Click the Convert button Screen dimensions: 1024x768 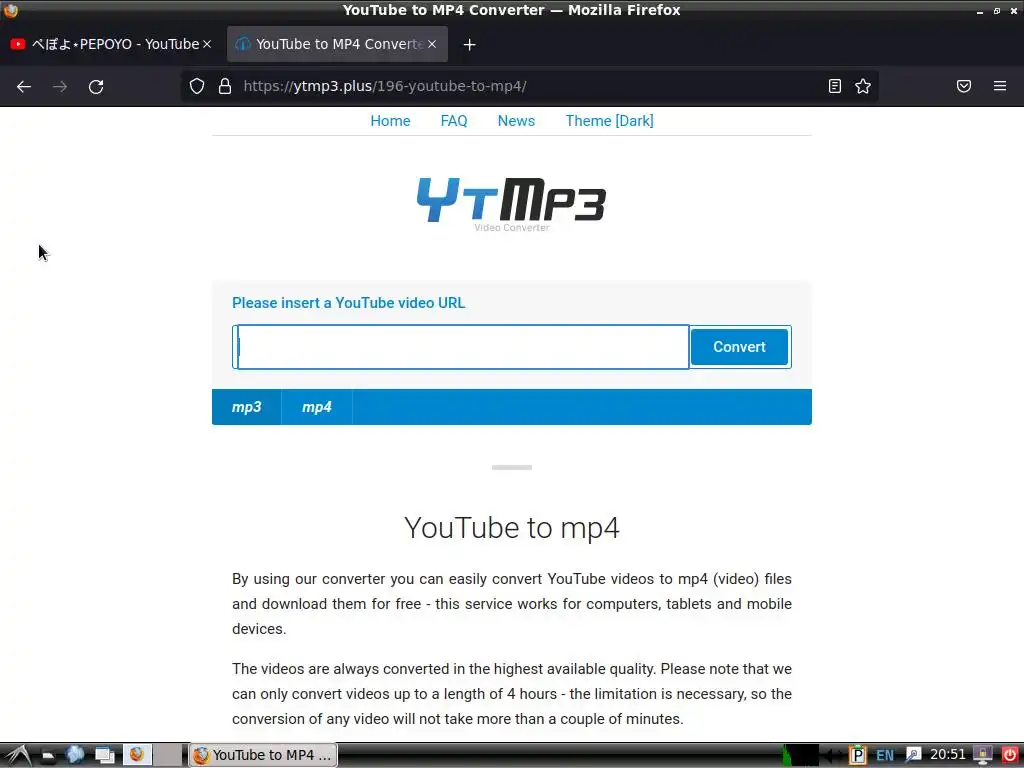point(739,347)
